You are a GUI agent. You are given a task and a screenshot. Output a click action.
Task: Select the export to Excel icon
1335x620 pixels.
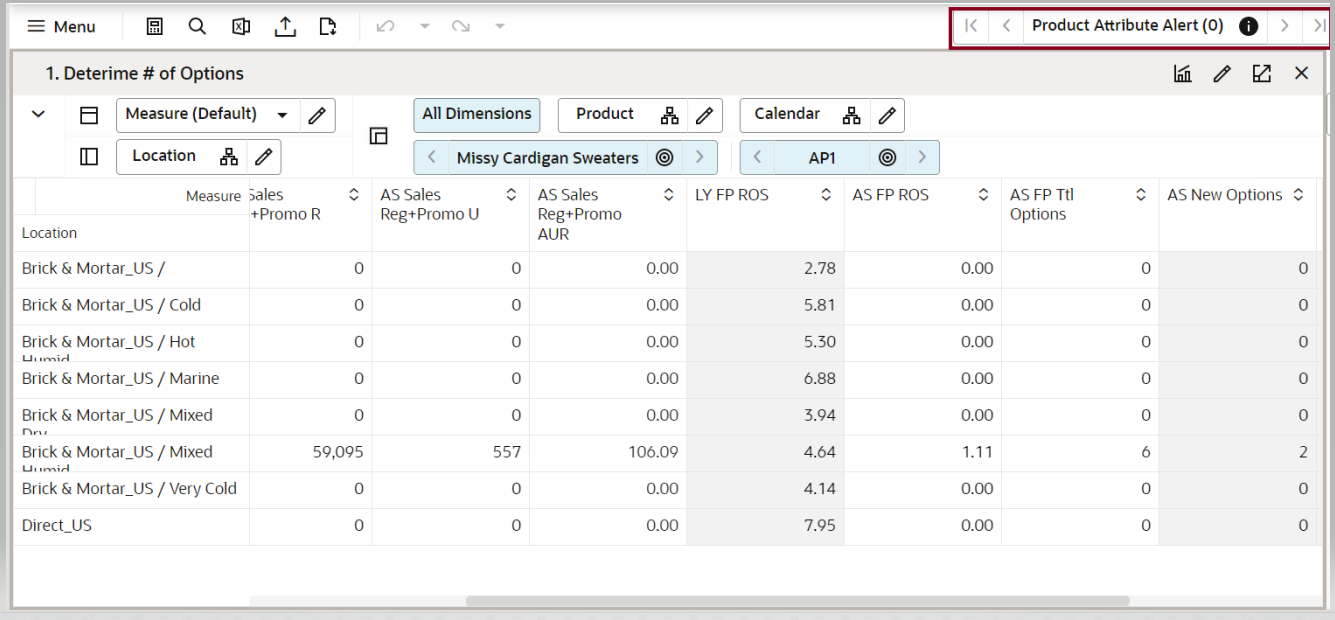pos(240,27)
